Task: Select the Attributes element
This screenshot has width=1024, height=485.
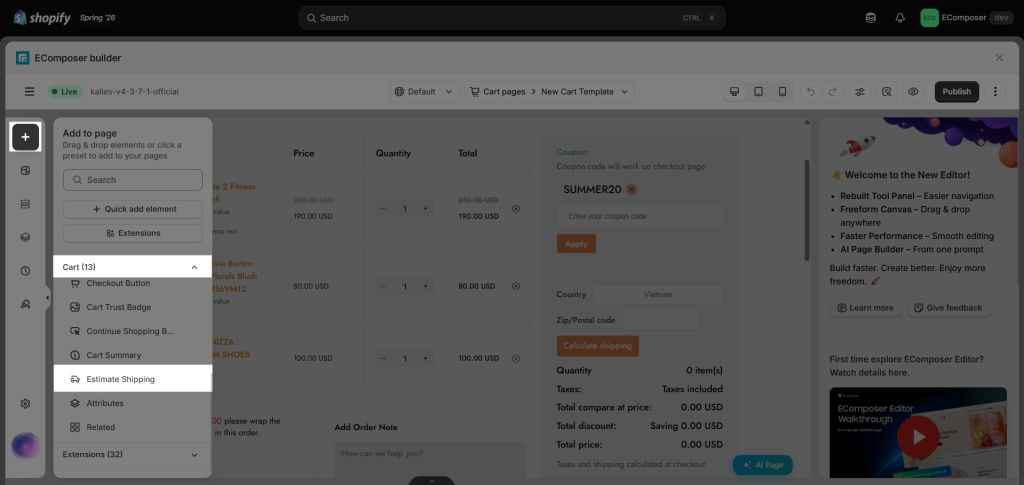Action: (x=133, y=403)
